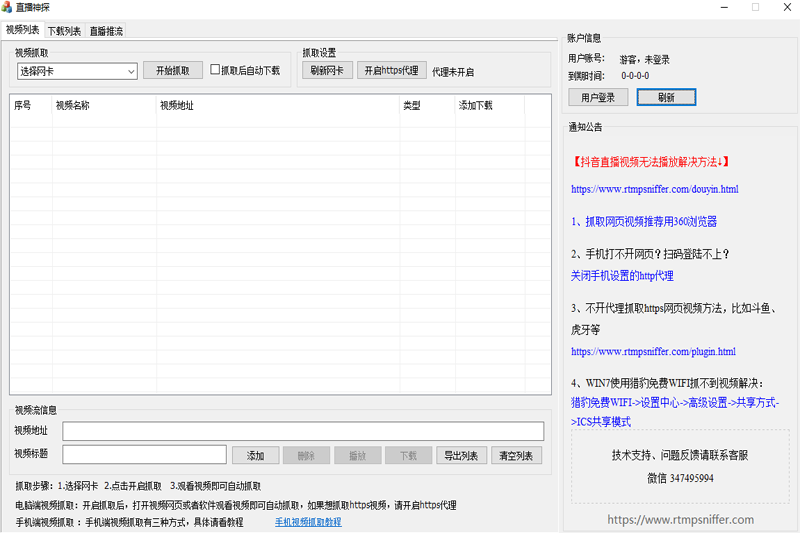Image resolution: width=800 pixels, height=533 pixels.
Task: Open the https://www.rtmpsniffer.com footer link
Action: click(681, 519)
